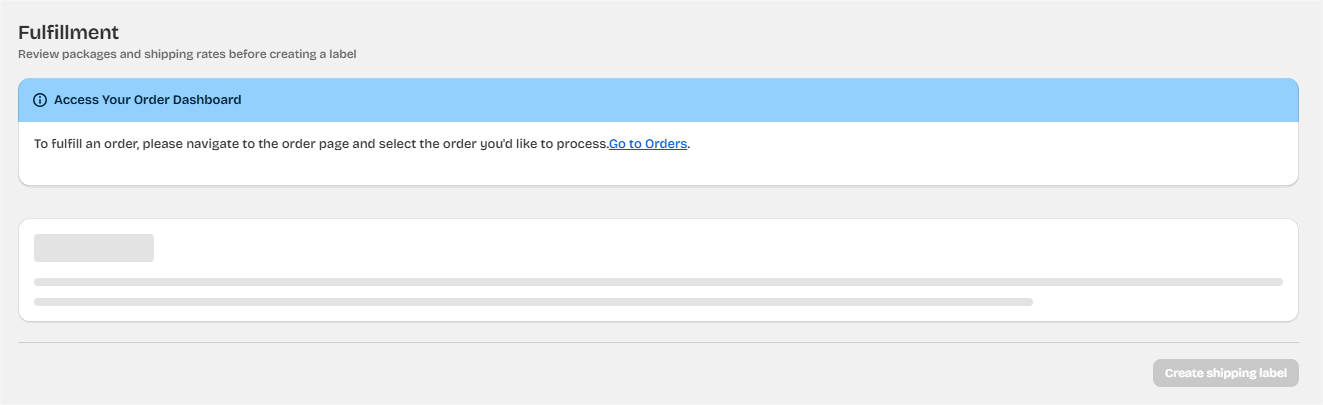
Task: Click the white body area of the order notice card
Action: click(900, 165)
